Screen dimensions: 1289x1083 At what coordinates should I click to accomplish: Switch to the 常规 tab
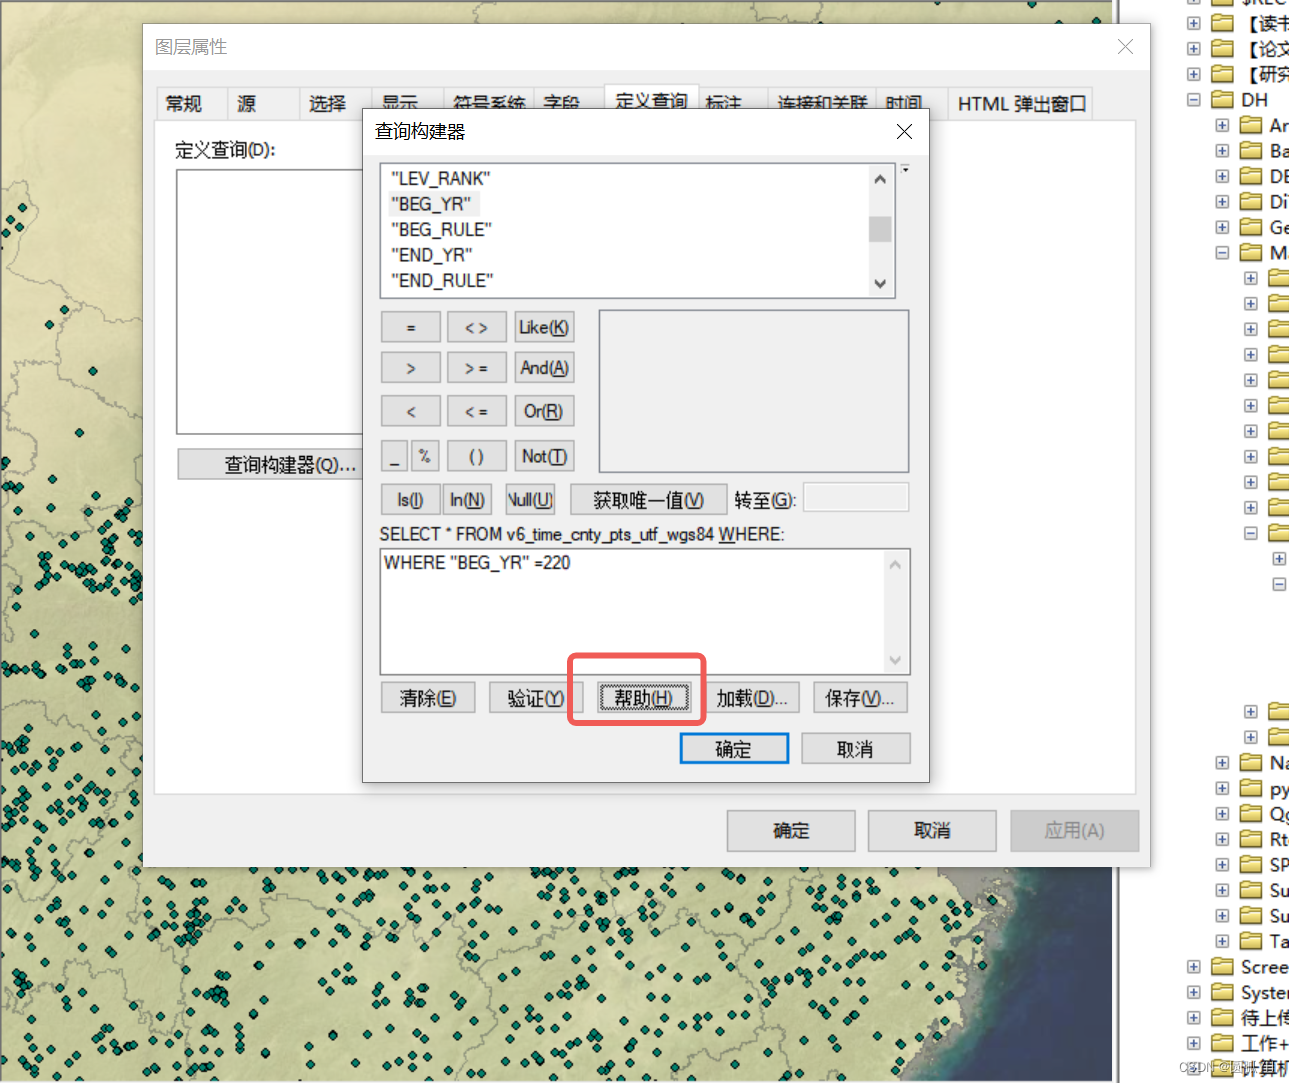(184, 104)
